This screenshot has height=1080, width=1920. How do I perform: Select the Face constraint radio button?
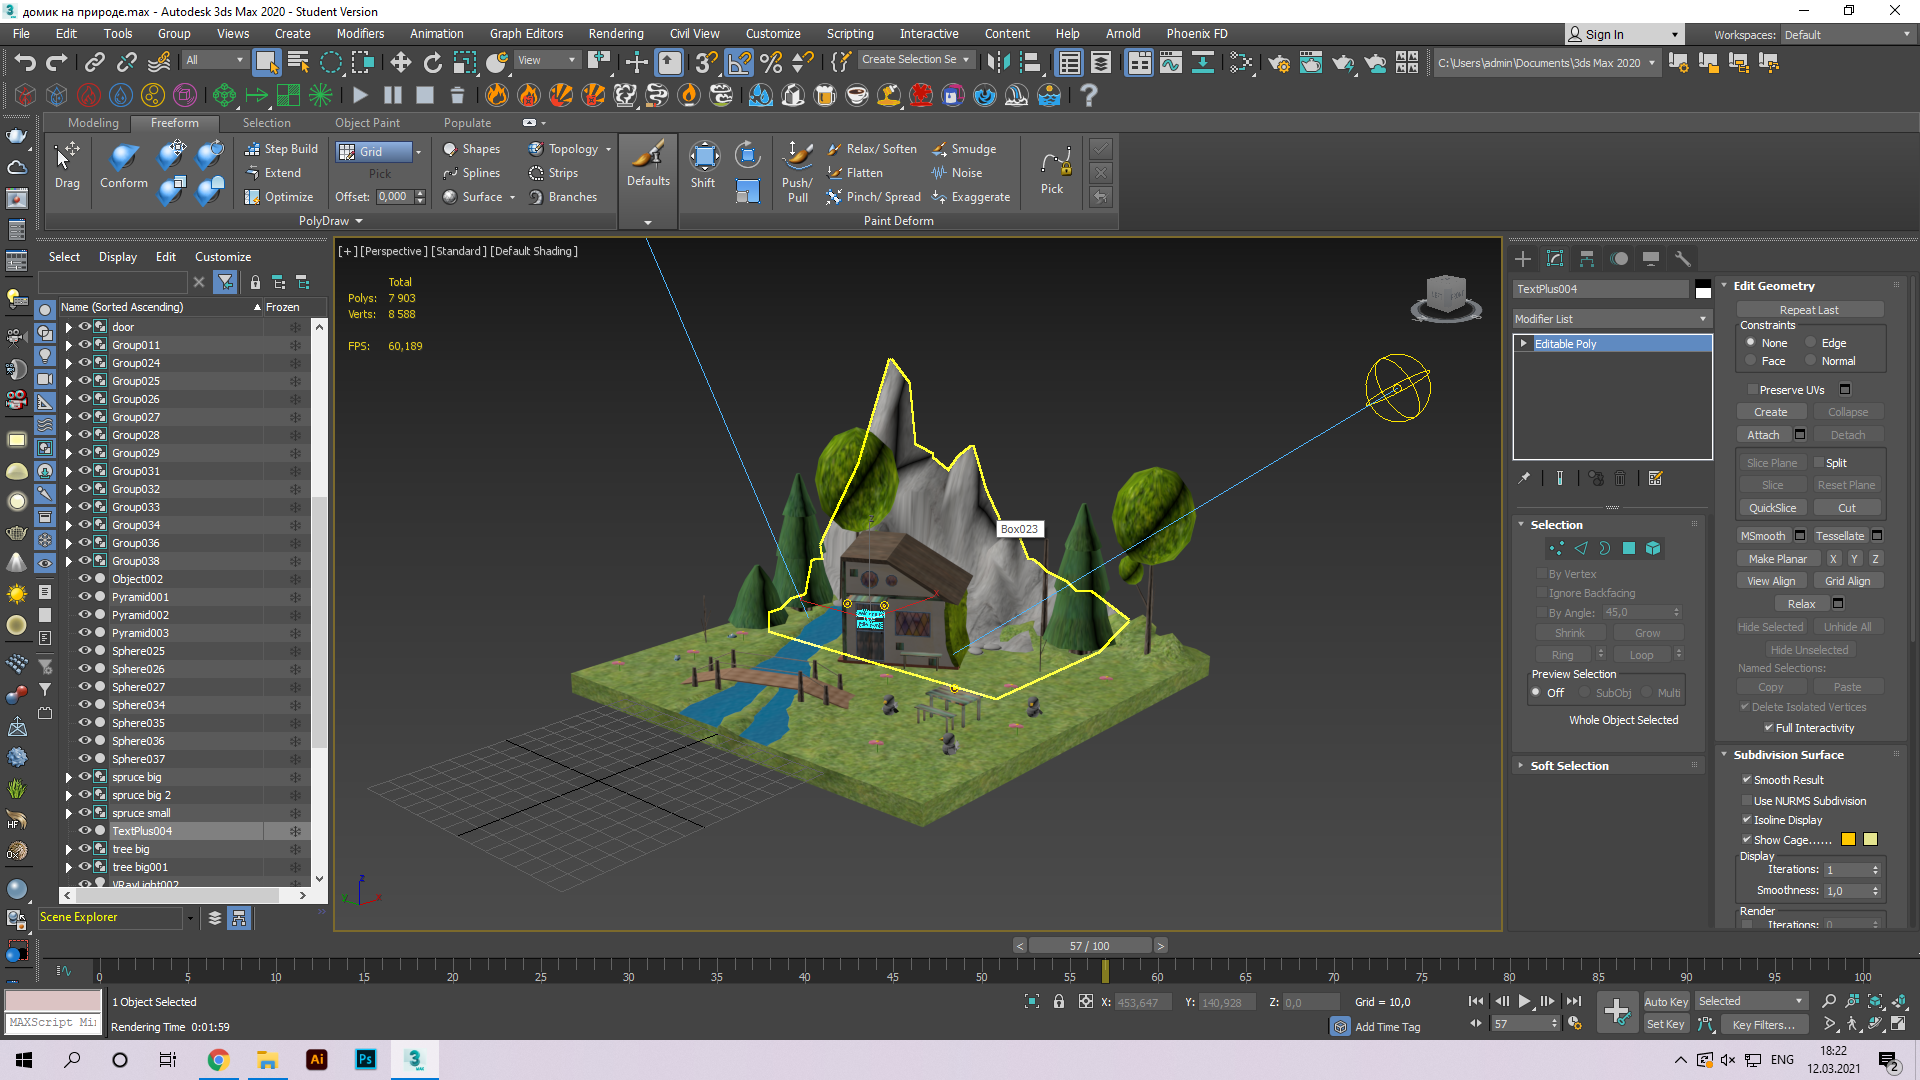click(1751, 361)
